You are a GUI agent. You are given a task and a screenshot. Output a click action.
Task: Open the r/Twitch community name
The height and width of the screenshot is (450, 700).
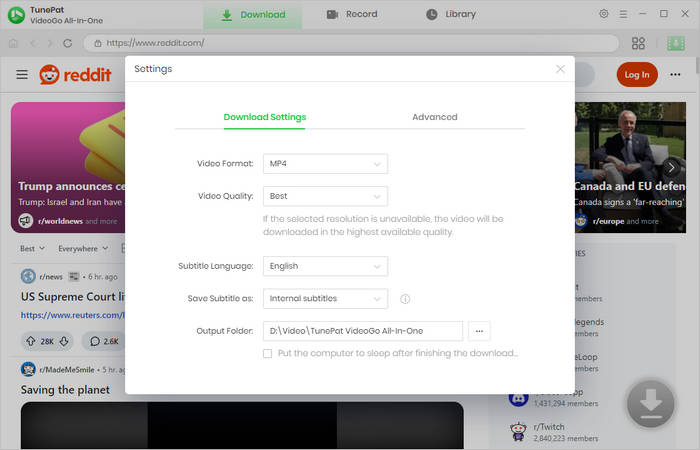pyautogui.click(x=549, y=427)
